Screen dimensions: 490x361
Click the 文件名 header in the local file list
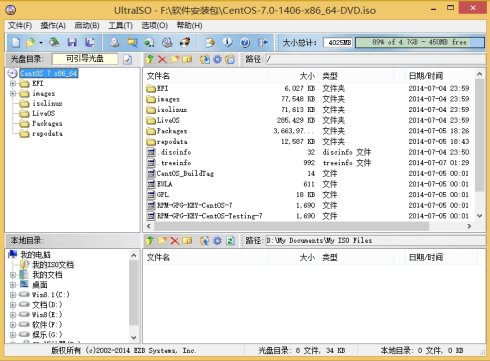(x=206, y=257)
